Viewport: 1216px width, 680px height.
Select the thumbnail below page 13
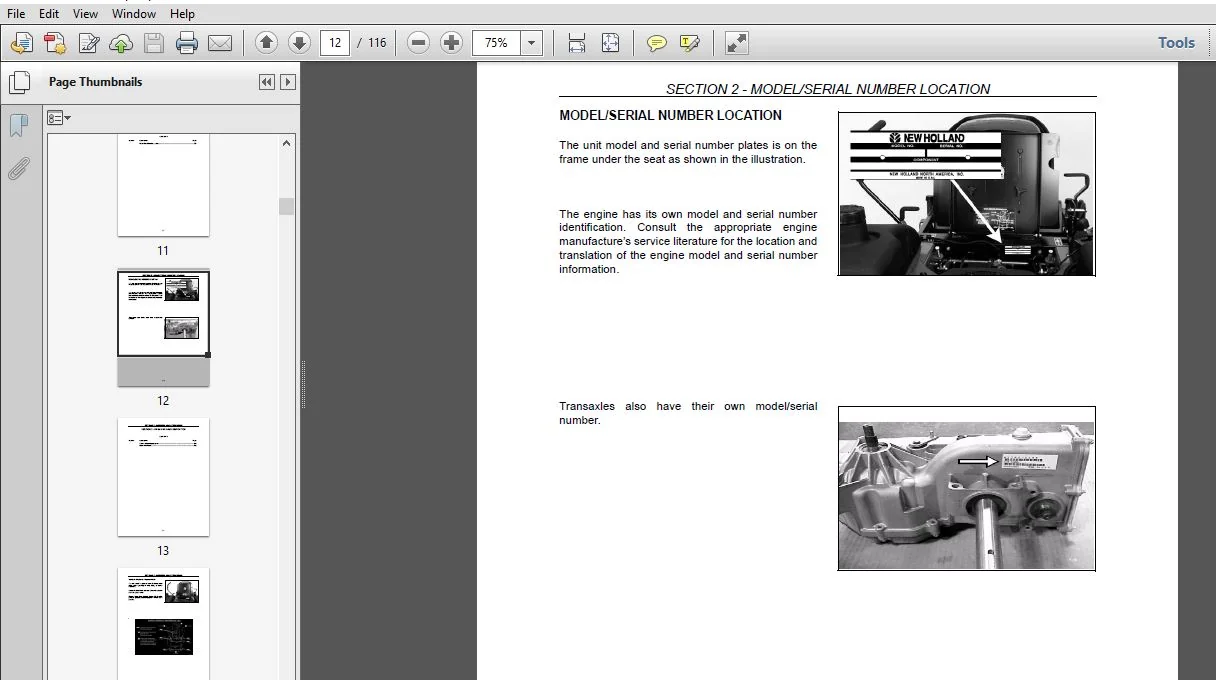point(163,624)
